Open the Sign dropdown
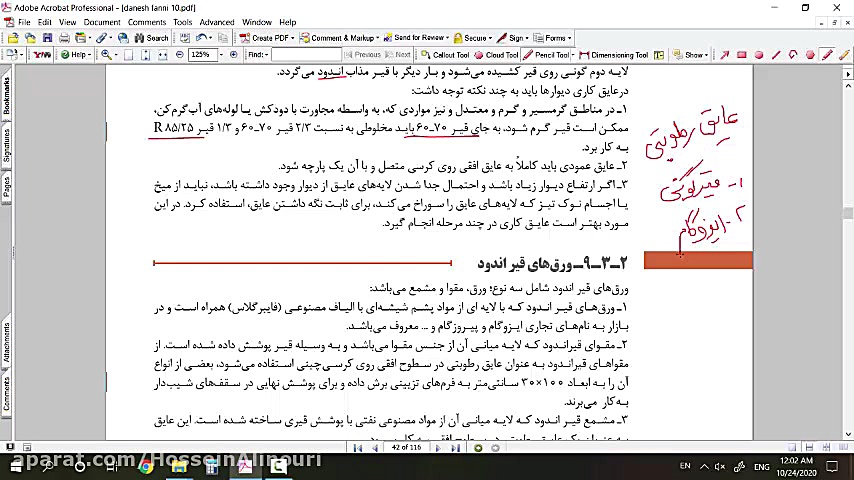This screenshot has height=480, width=854. (x=513, y=38)
